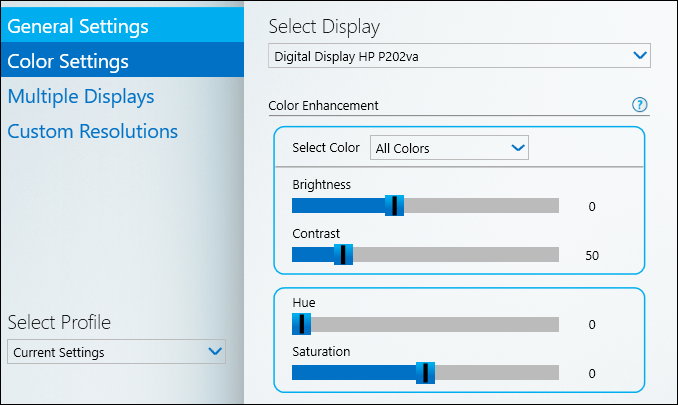Click the Contrast slider track right end
This screenshot has width=678, height=405.
pos(553,254)
